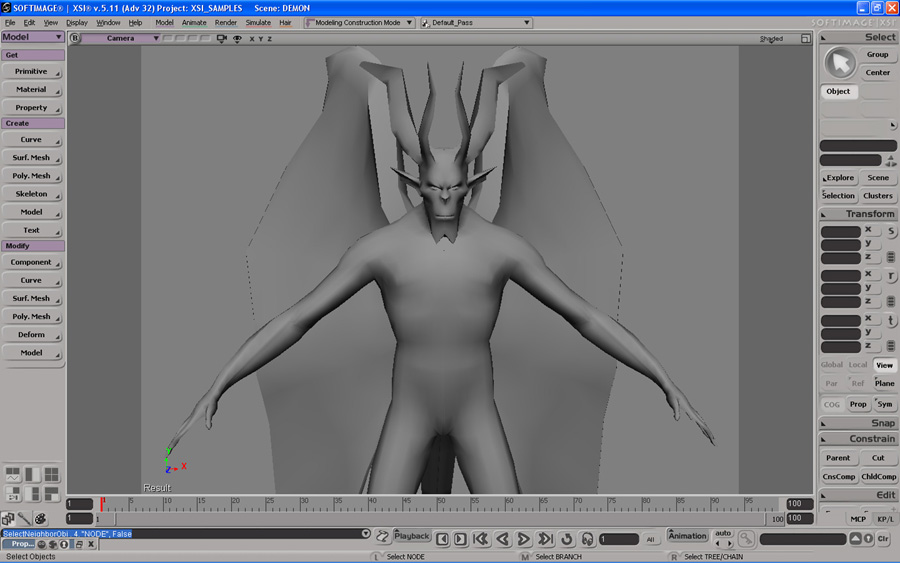Open Default_Pass dropdown
This screenshot has height=563, width=900.
click(x=476, y=23)
